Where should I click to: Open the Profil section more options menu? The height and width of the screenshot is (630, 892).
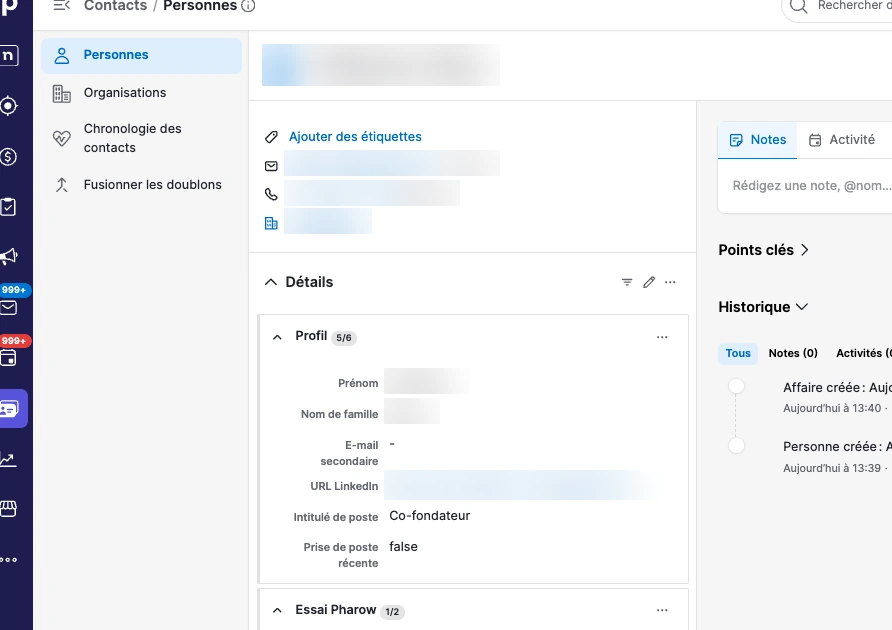point(662,337)
